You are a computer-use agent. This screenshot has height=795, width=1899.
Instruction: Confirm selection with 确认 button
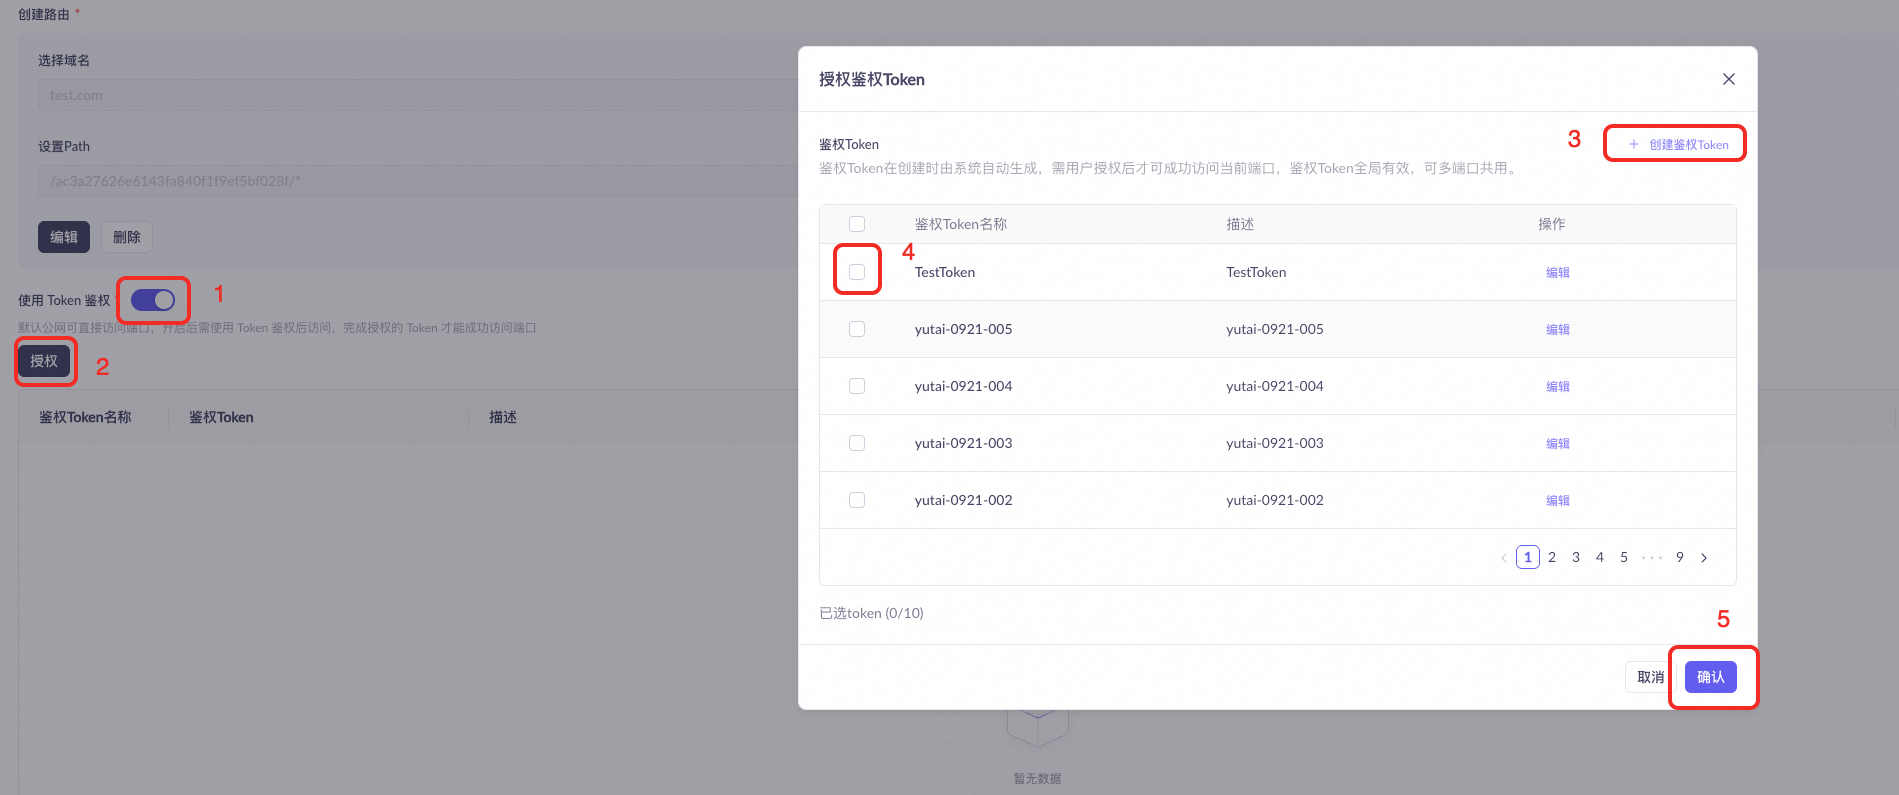coord(1711,677)
